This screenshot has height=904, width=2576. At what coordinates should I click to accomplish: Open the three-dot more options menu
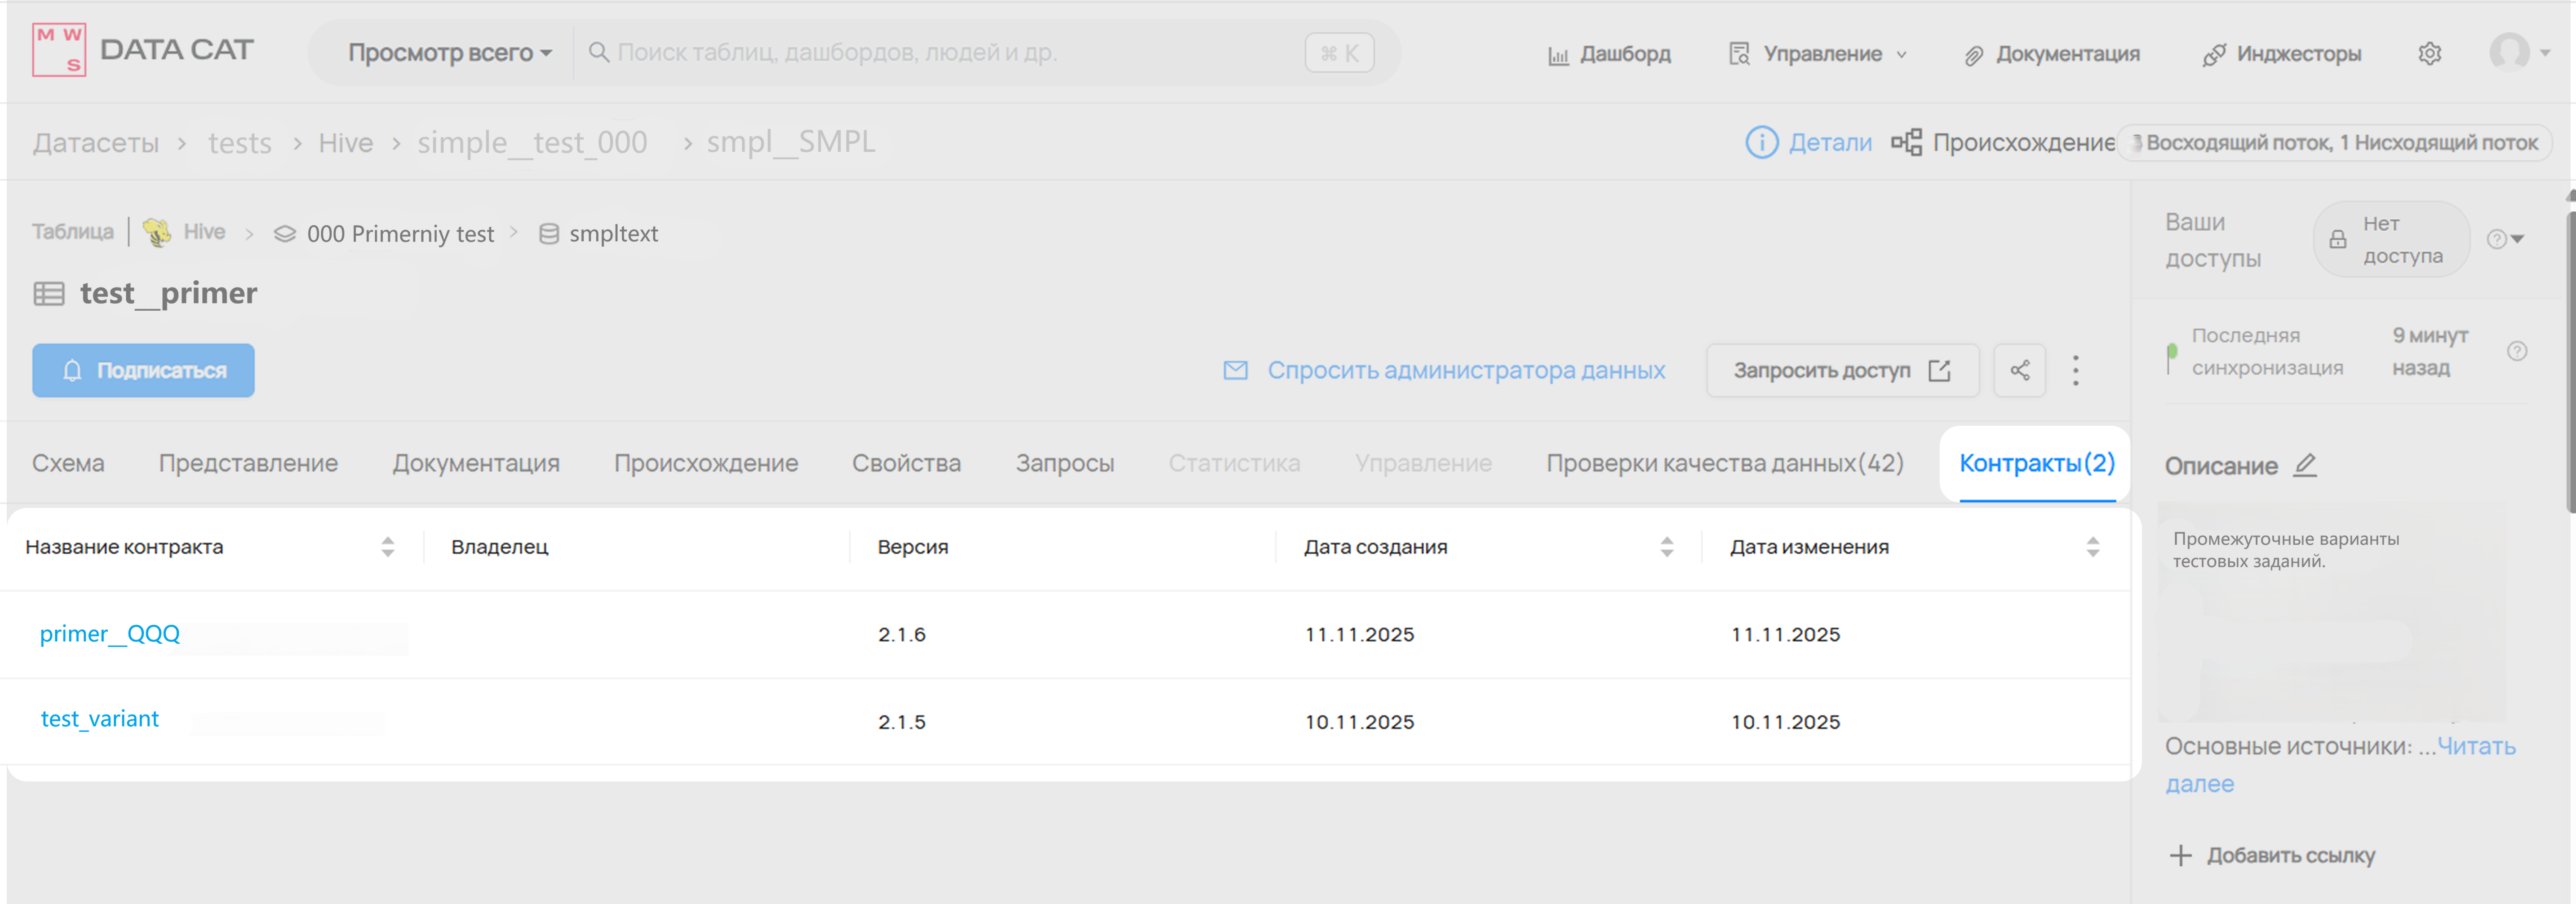pos(2075,371)
